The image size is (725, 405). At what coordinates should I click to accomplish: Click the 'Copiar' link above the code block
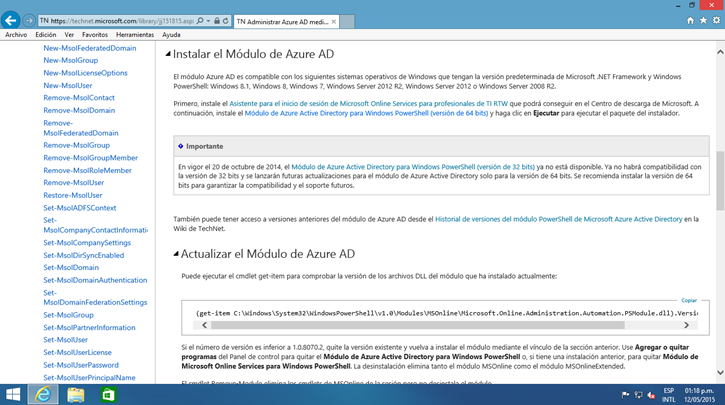(688, 299)
